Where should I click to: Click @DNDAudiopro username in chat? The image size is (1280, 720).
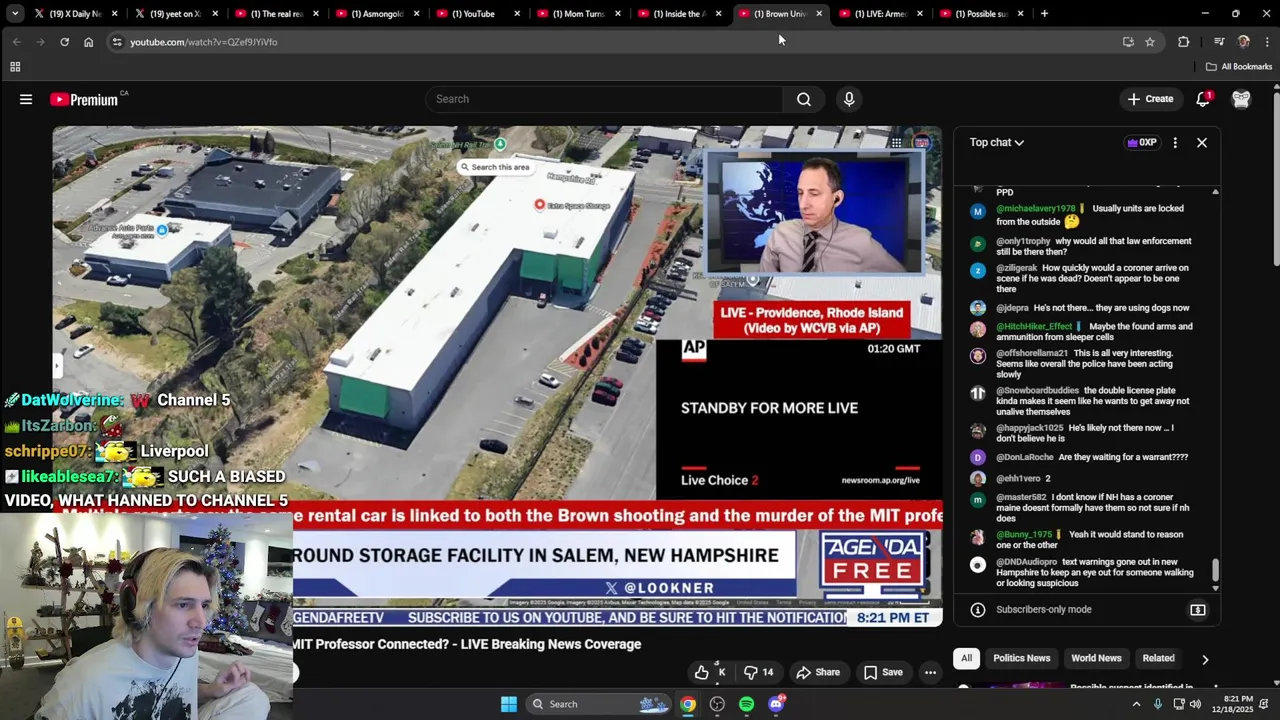tap(1026, 562)
